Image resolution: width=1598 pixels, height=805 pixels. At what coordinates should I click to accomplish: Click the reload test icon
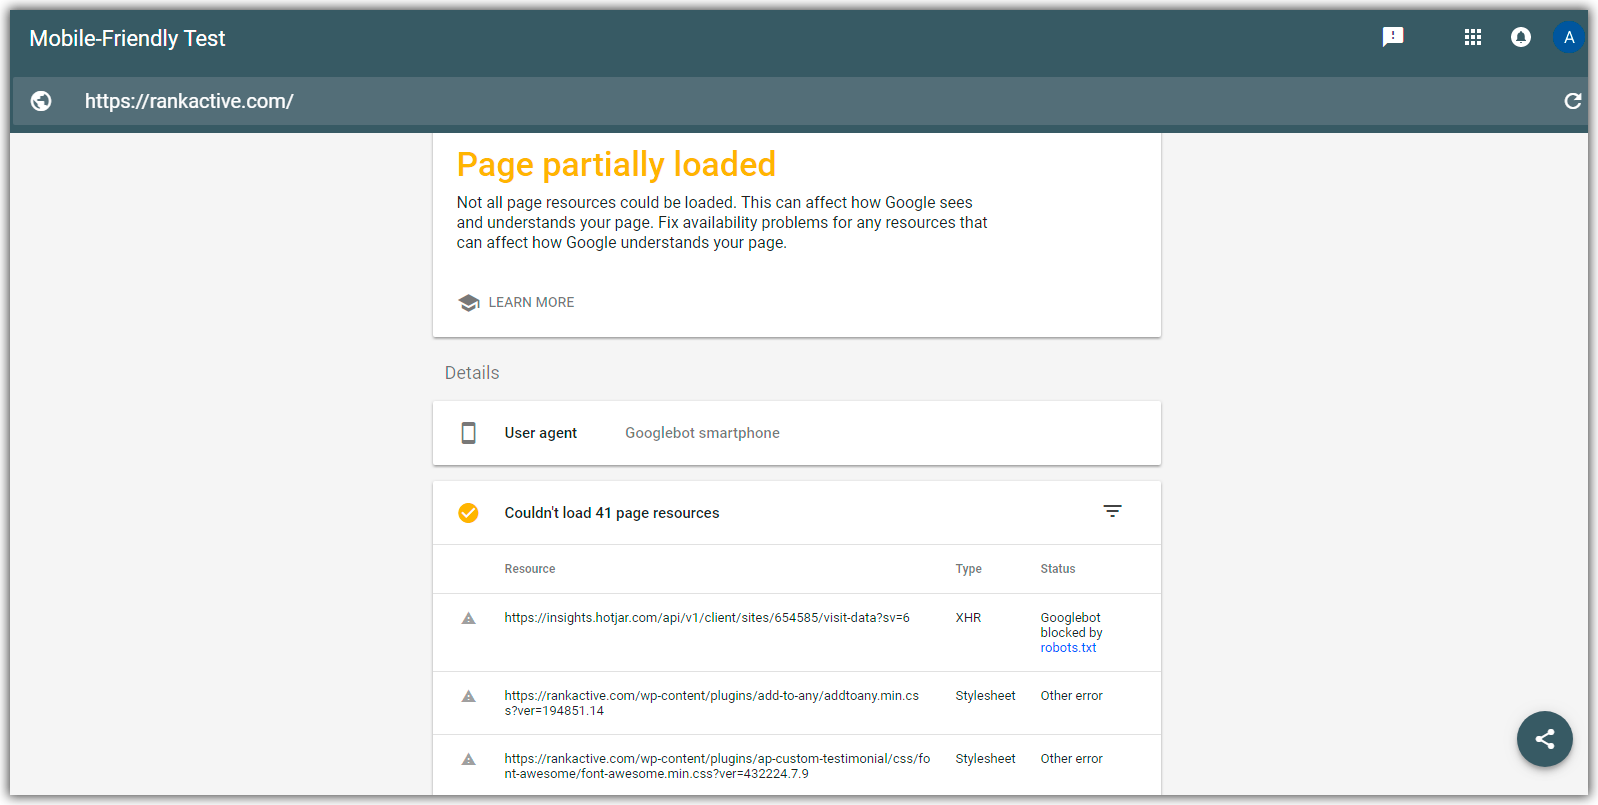[1572, 101]
